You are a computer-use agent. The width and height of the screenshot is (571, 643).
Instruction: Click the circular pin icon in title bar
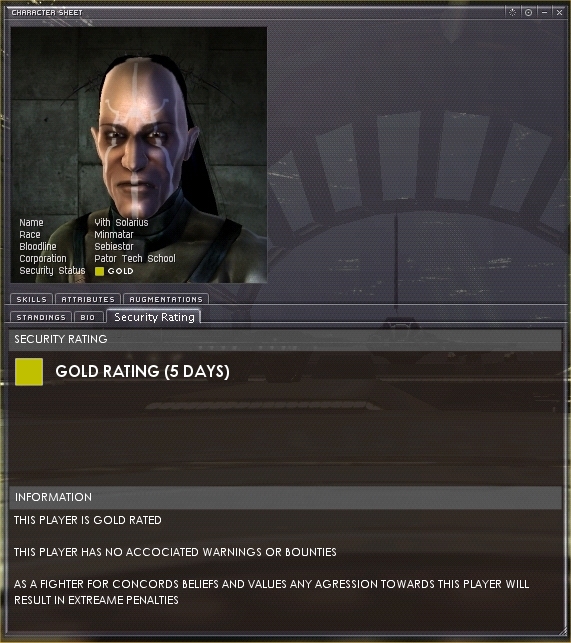pyautogui.click(x=528, y=13)
